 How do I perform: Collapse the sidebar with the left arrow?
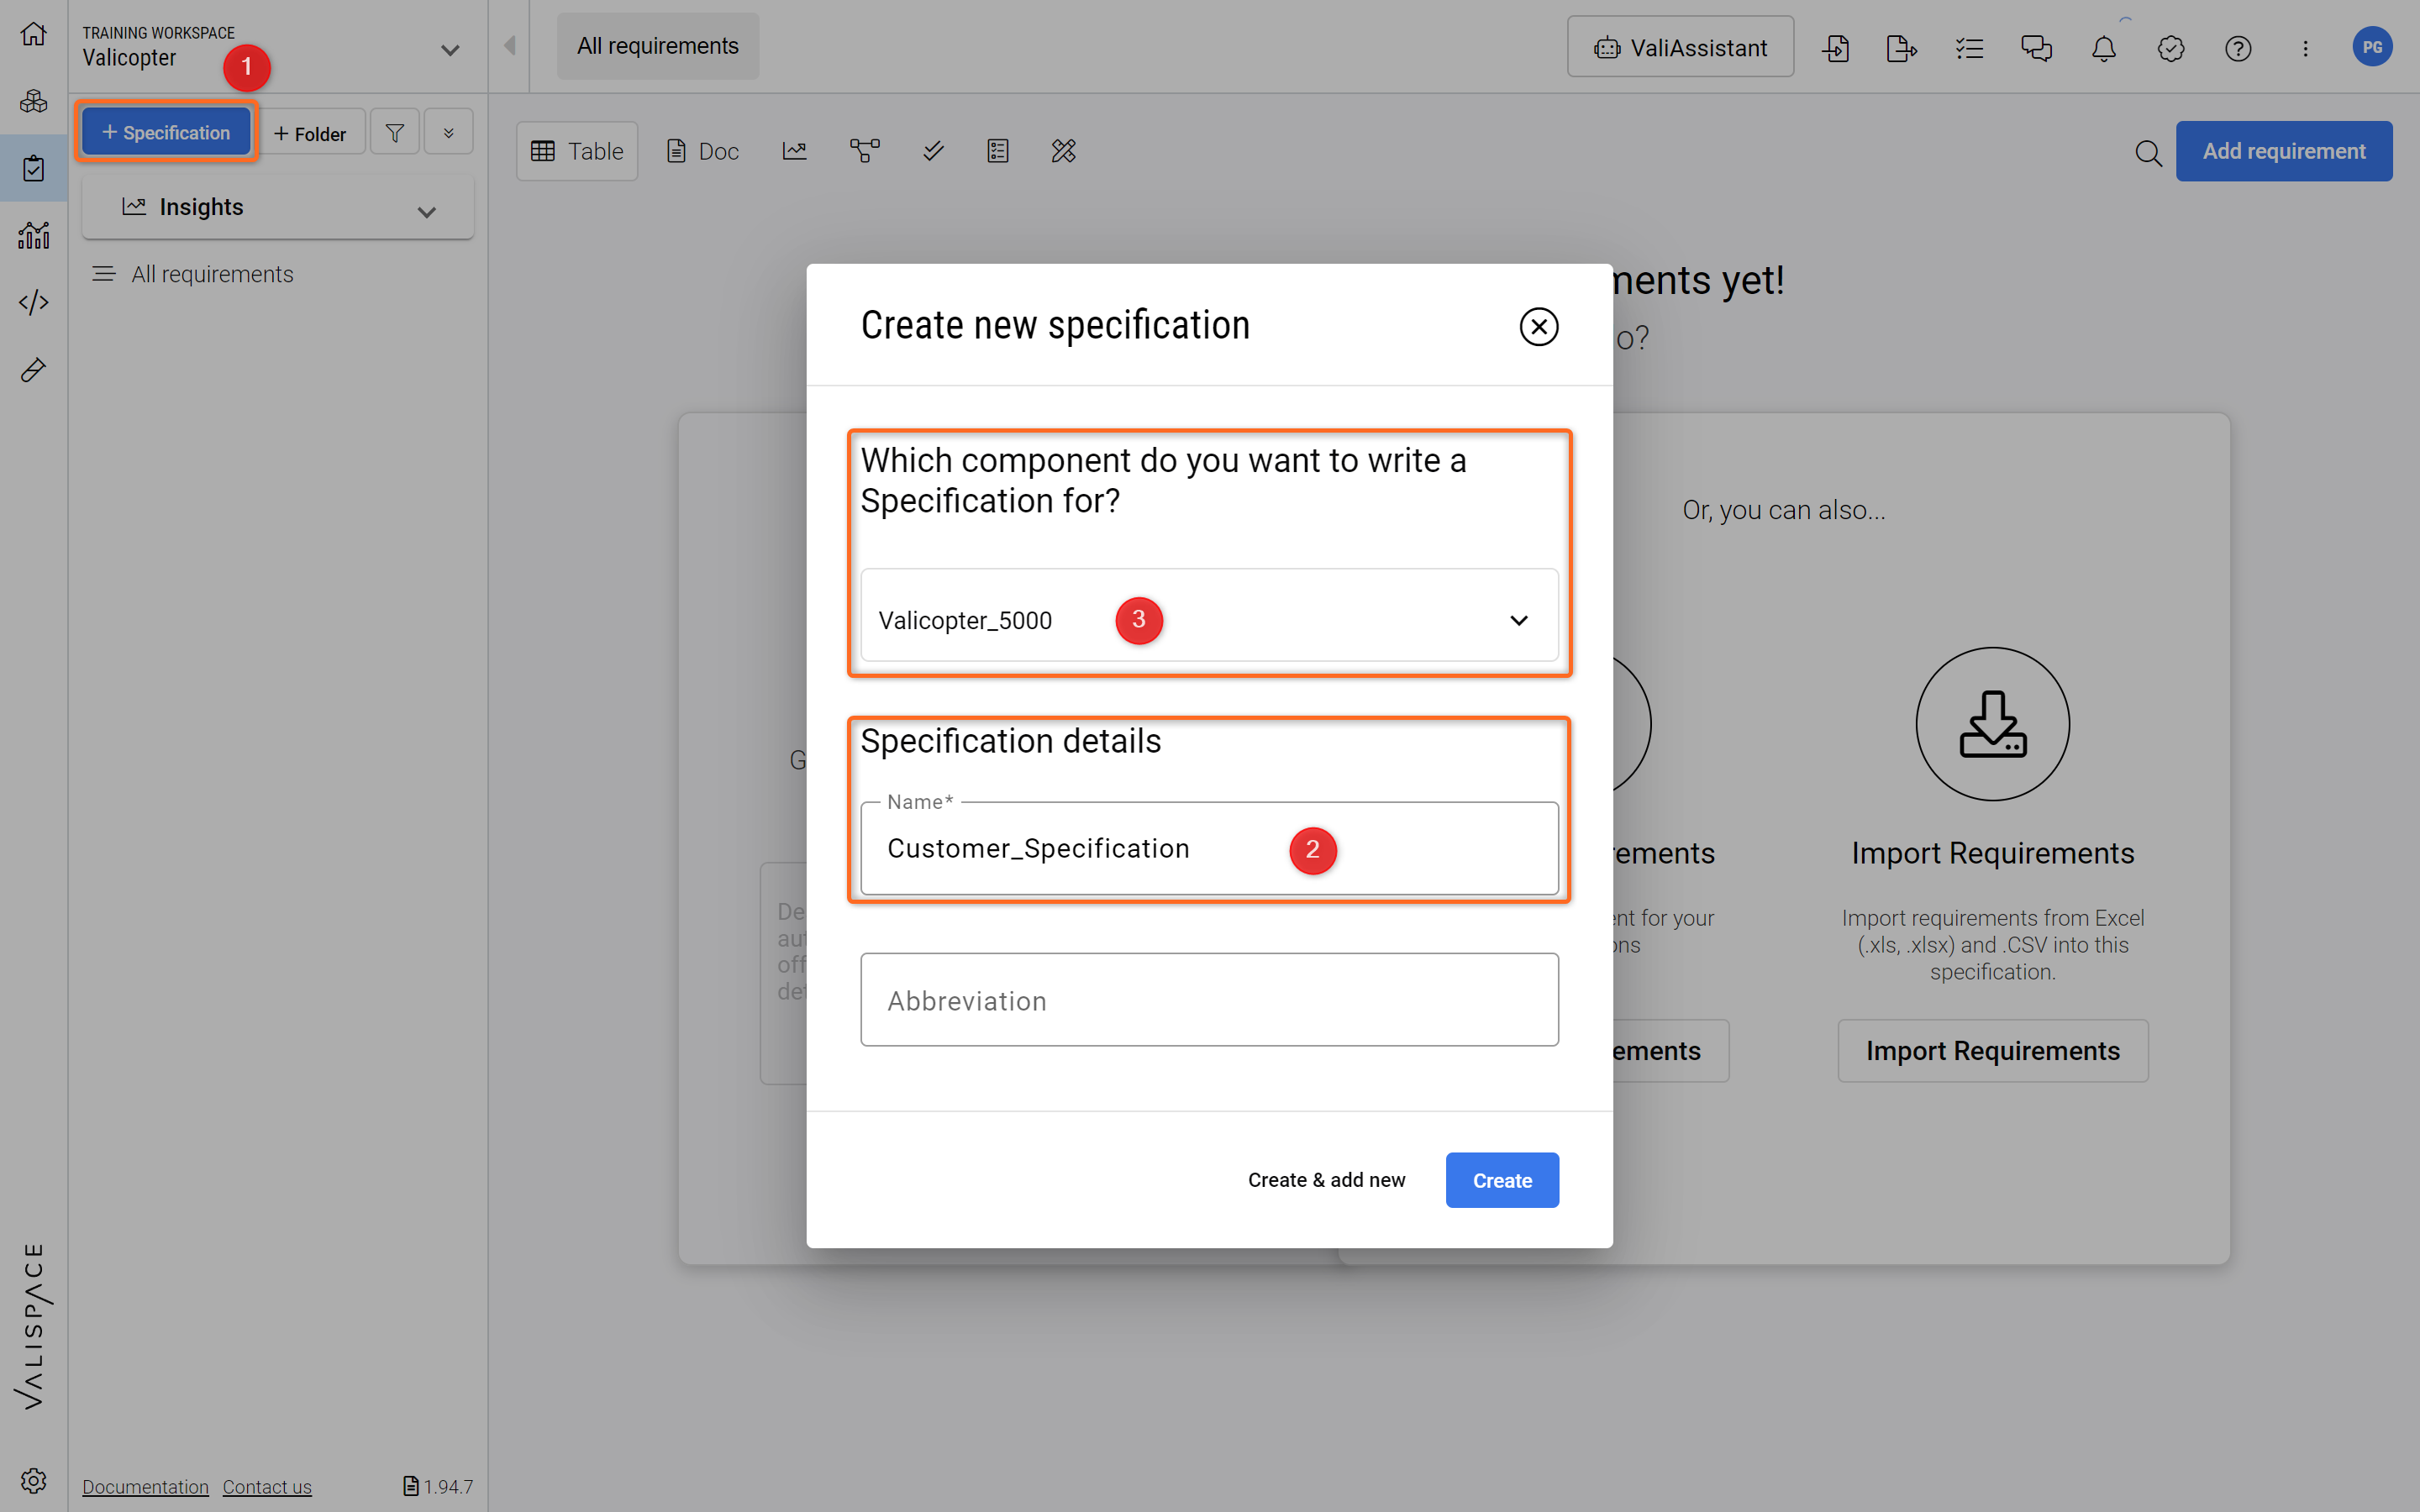(x=510, y=46)
